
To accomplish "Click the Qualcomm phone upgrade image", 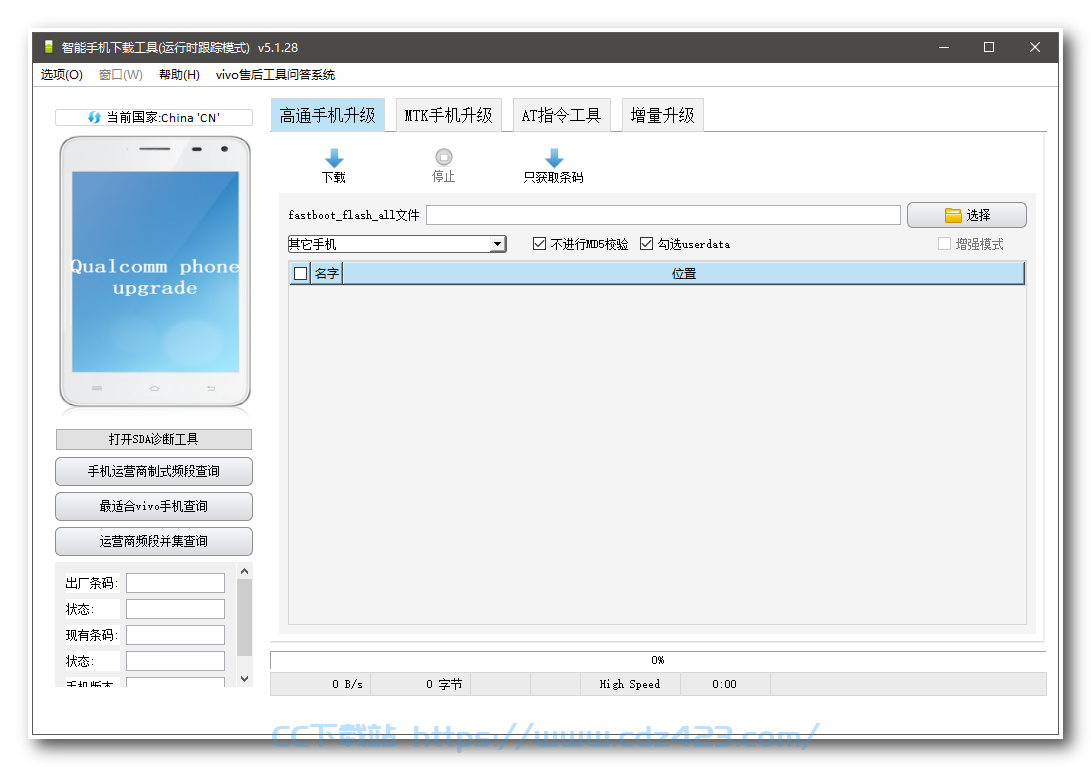I will point(155,271).
